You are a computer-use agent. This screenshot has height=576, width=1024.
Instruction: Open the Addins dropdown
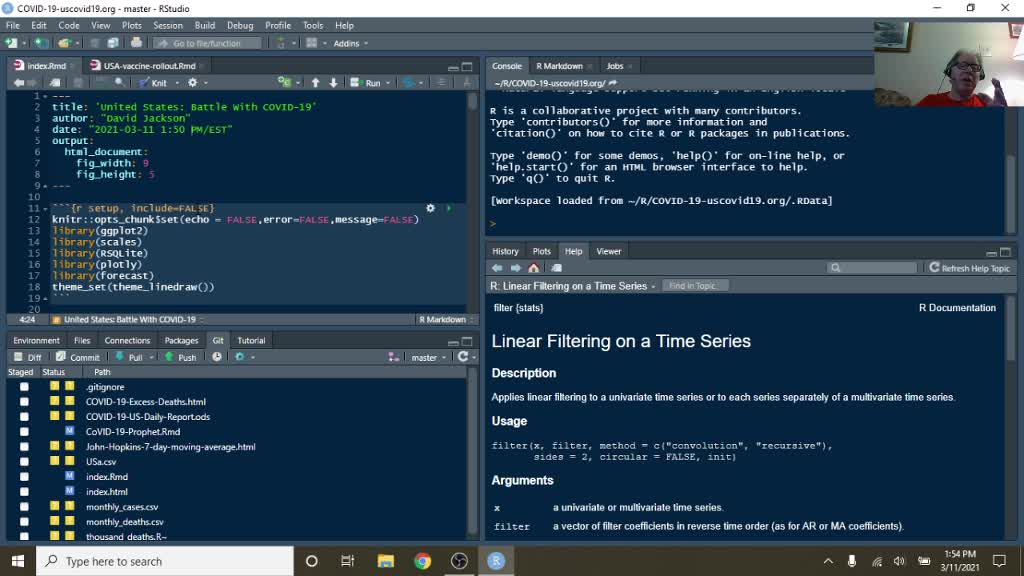point(351,43)
